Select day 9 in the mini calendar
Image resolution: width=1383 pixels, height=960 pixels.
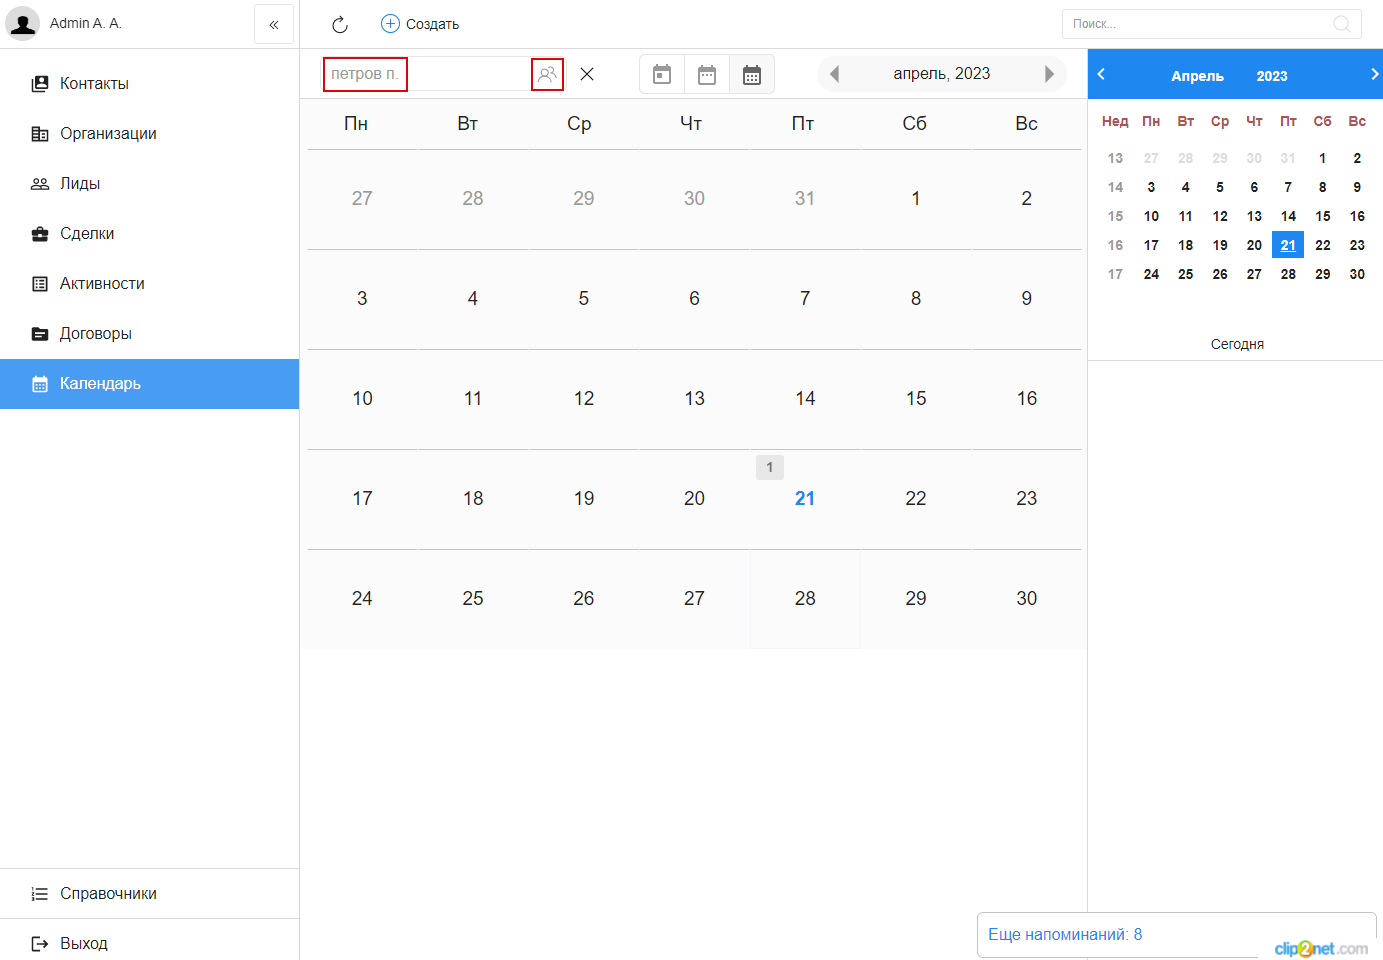(x=1357, y=187)
